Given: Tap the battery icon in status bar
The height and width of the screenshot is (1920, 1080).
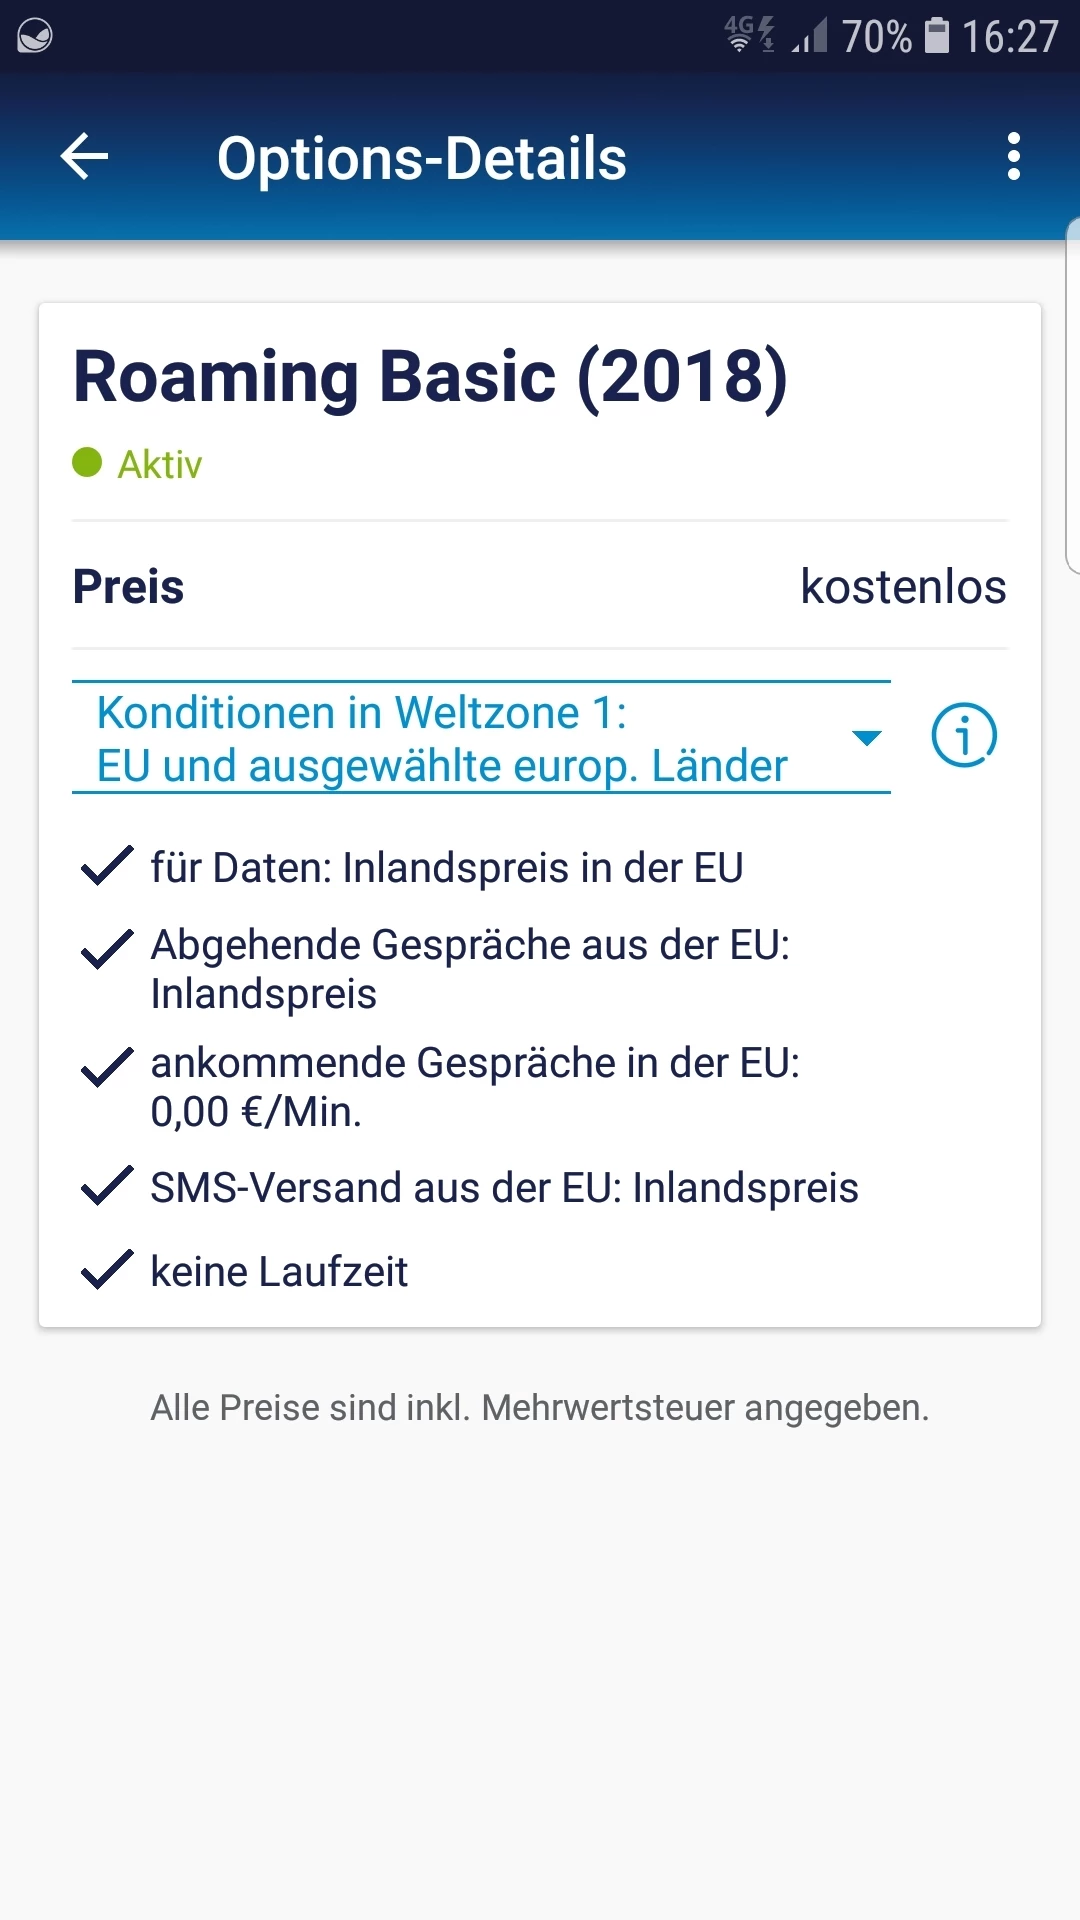Looking at the screenshot, I should (936, 36).
